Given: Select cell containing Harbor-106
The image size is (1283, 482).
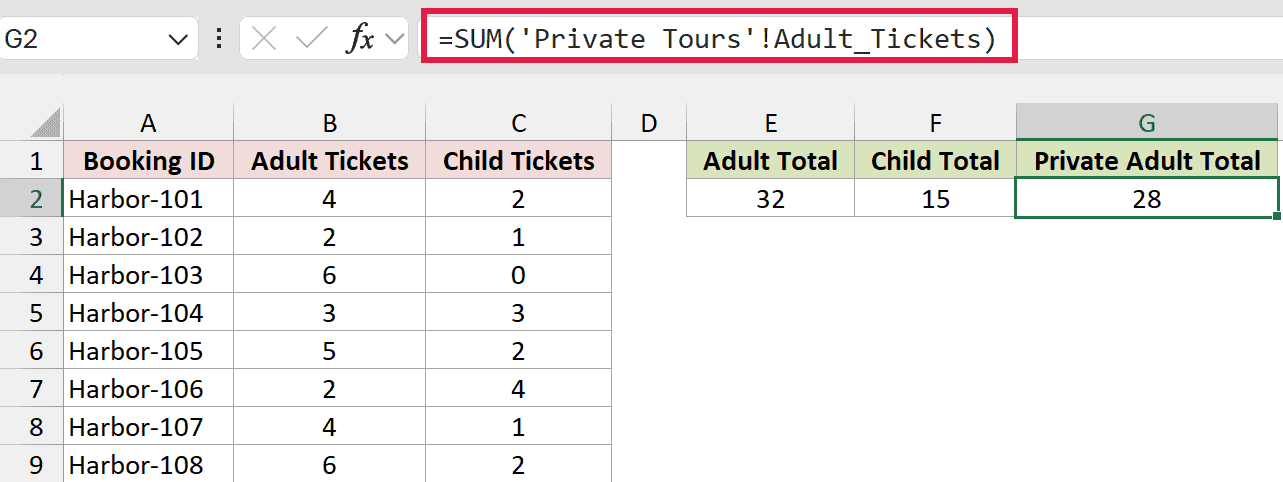Looking at the screenshot, I should 148,389.
